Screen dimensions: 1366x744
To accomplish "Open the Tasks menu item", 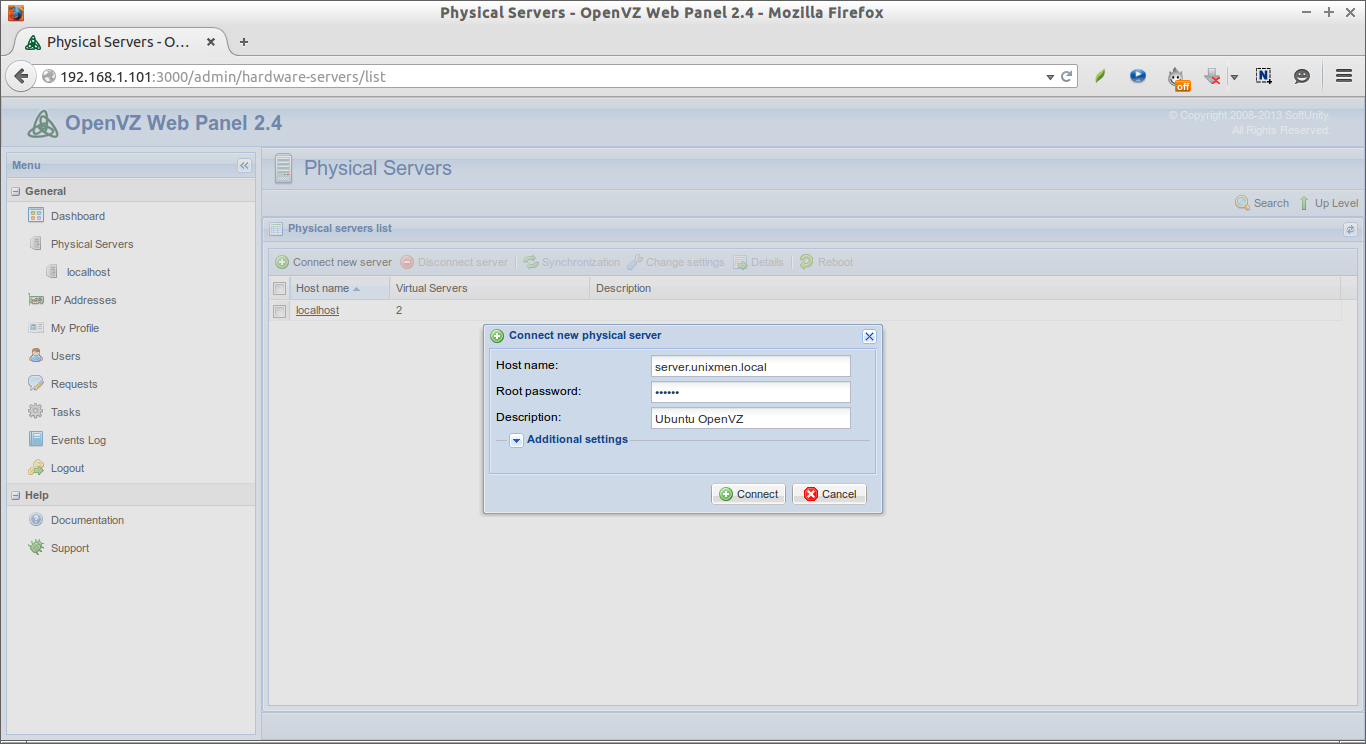I will coord(66,412).
